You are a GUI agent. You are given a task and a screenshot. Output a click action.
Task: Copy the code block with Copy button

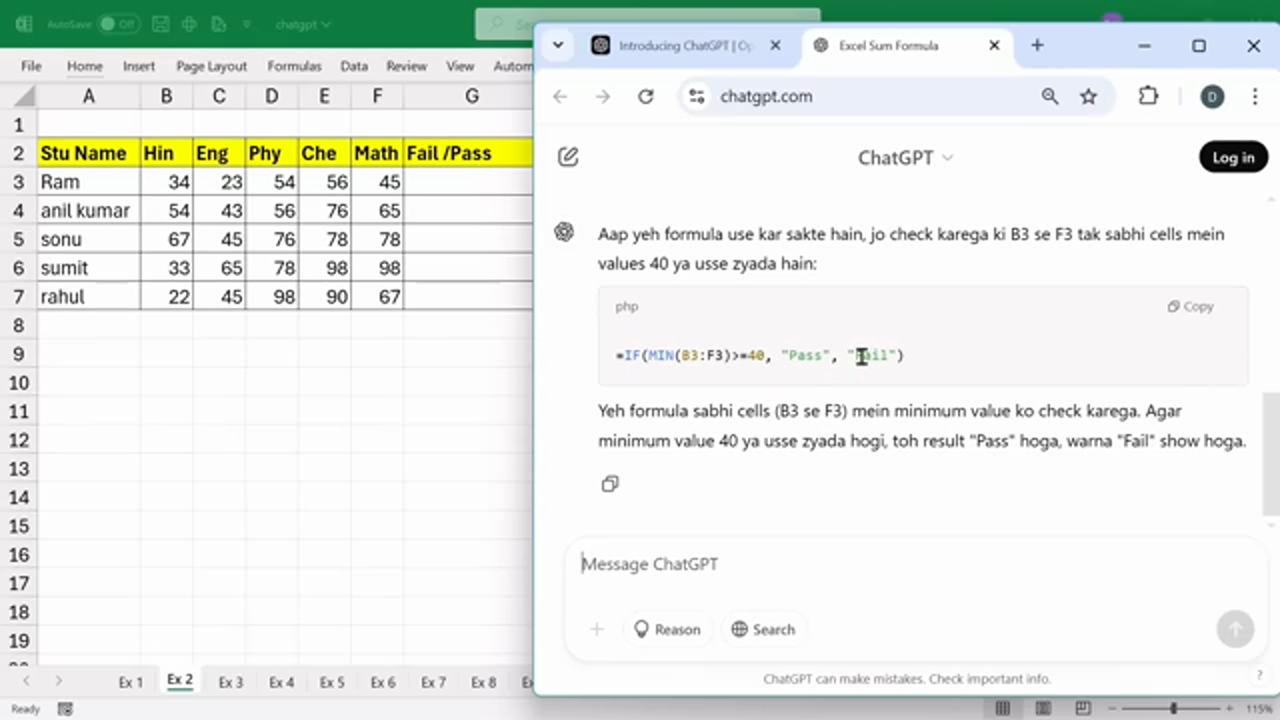[1191, 306]
